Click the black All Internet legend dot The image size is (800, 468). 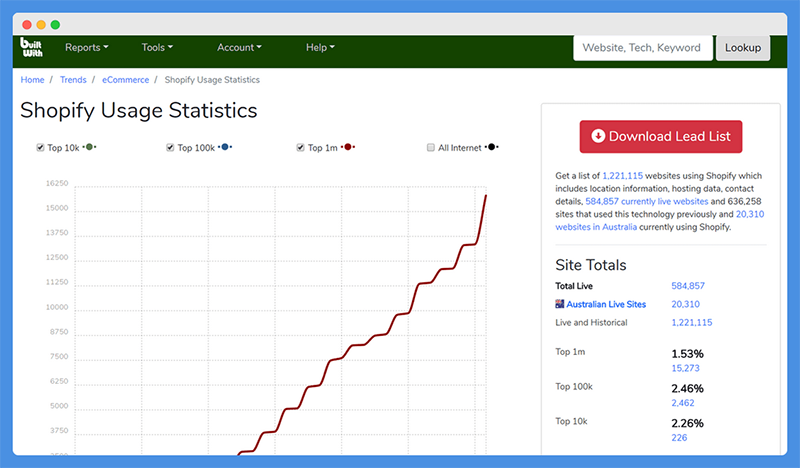[x=491, y=147]
